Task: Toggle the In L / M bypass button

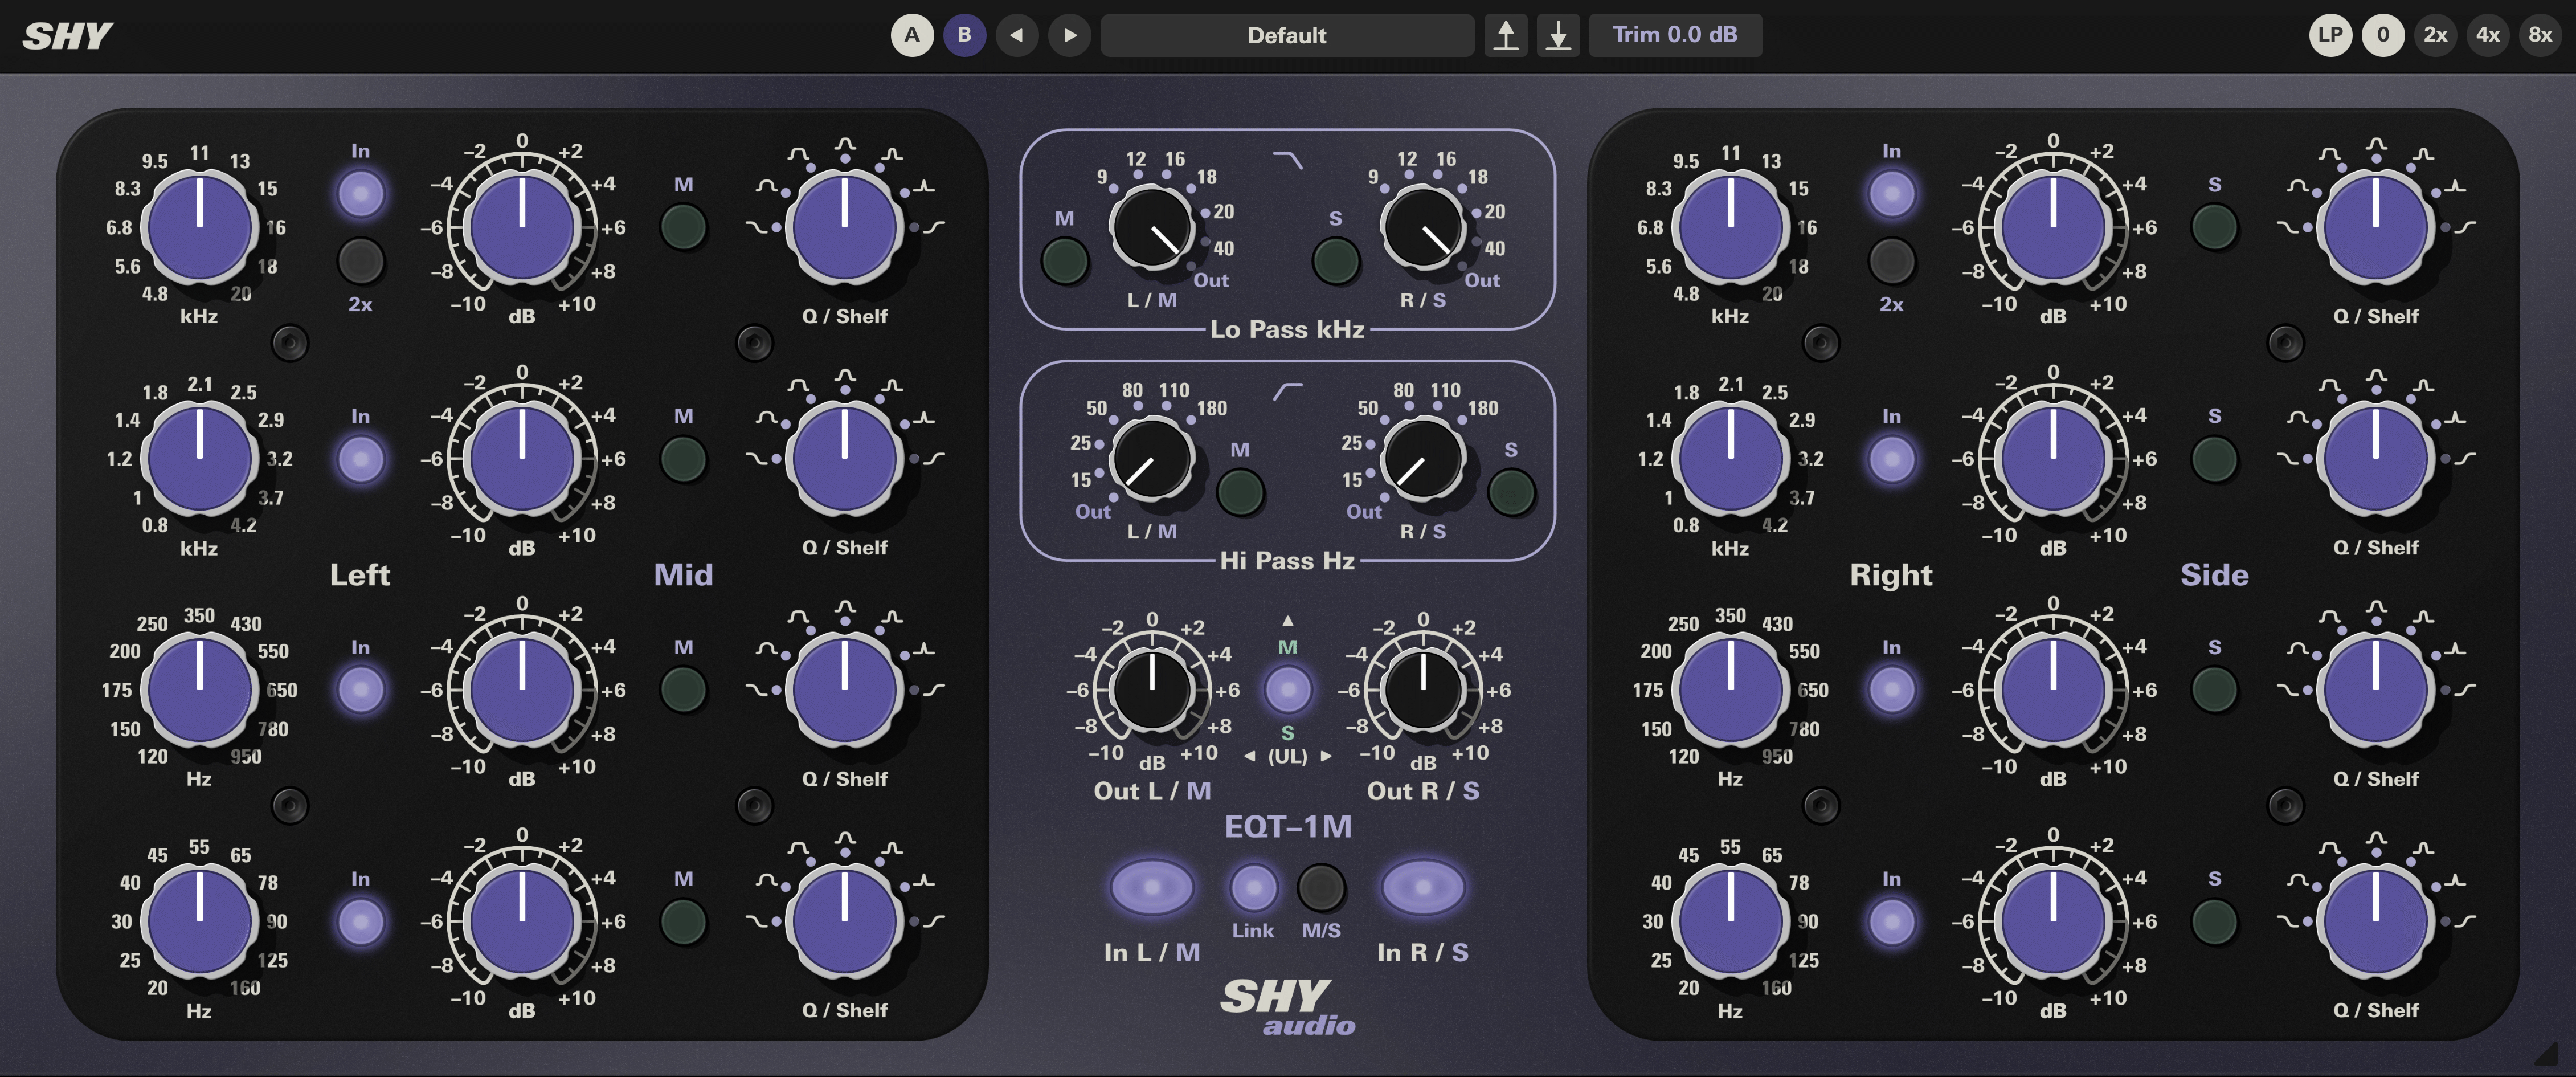Action: (1152, 887)
